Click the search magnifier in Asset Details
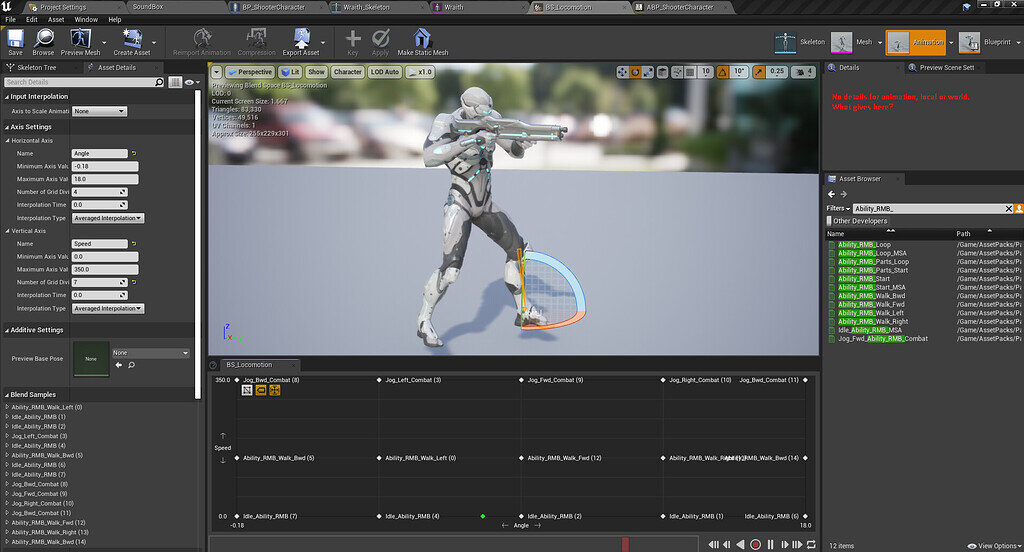This screenshot has height=552, width=1024. point(159,82)
